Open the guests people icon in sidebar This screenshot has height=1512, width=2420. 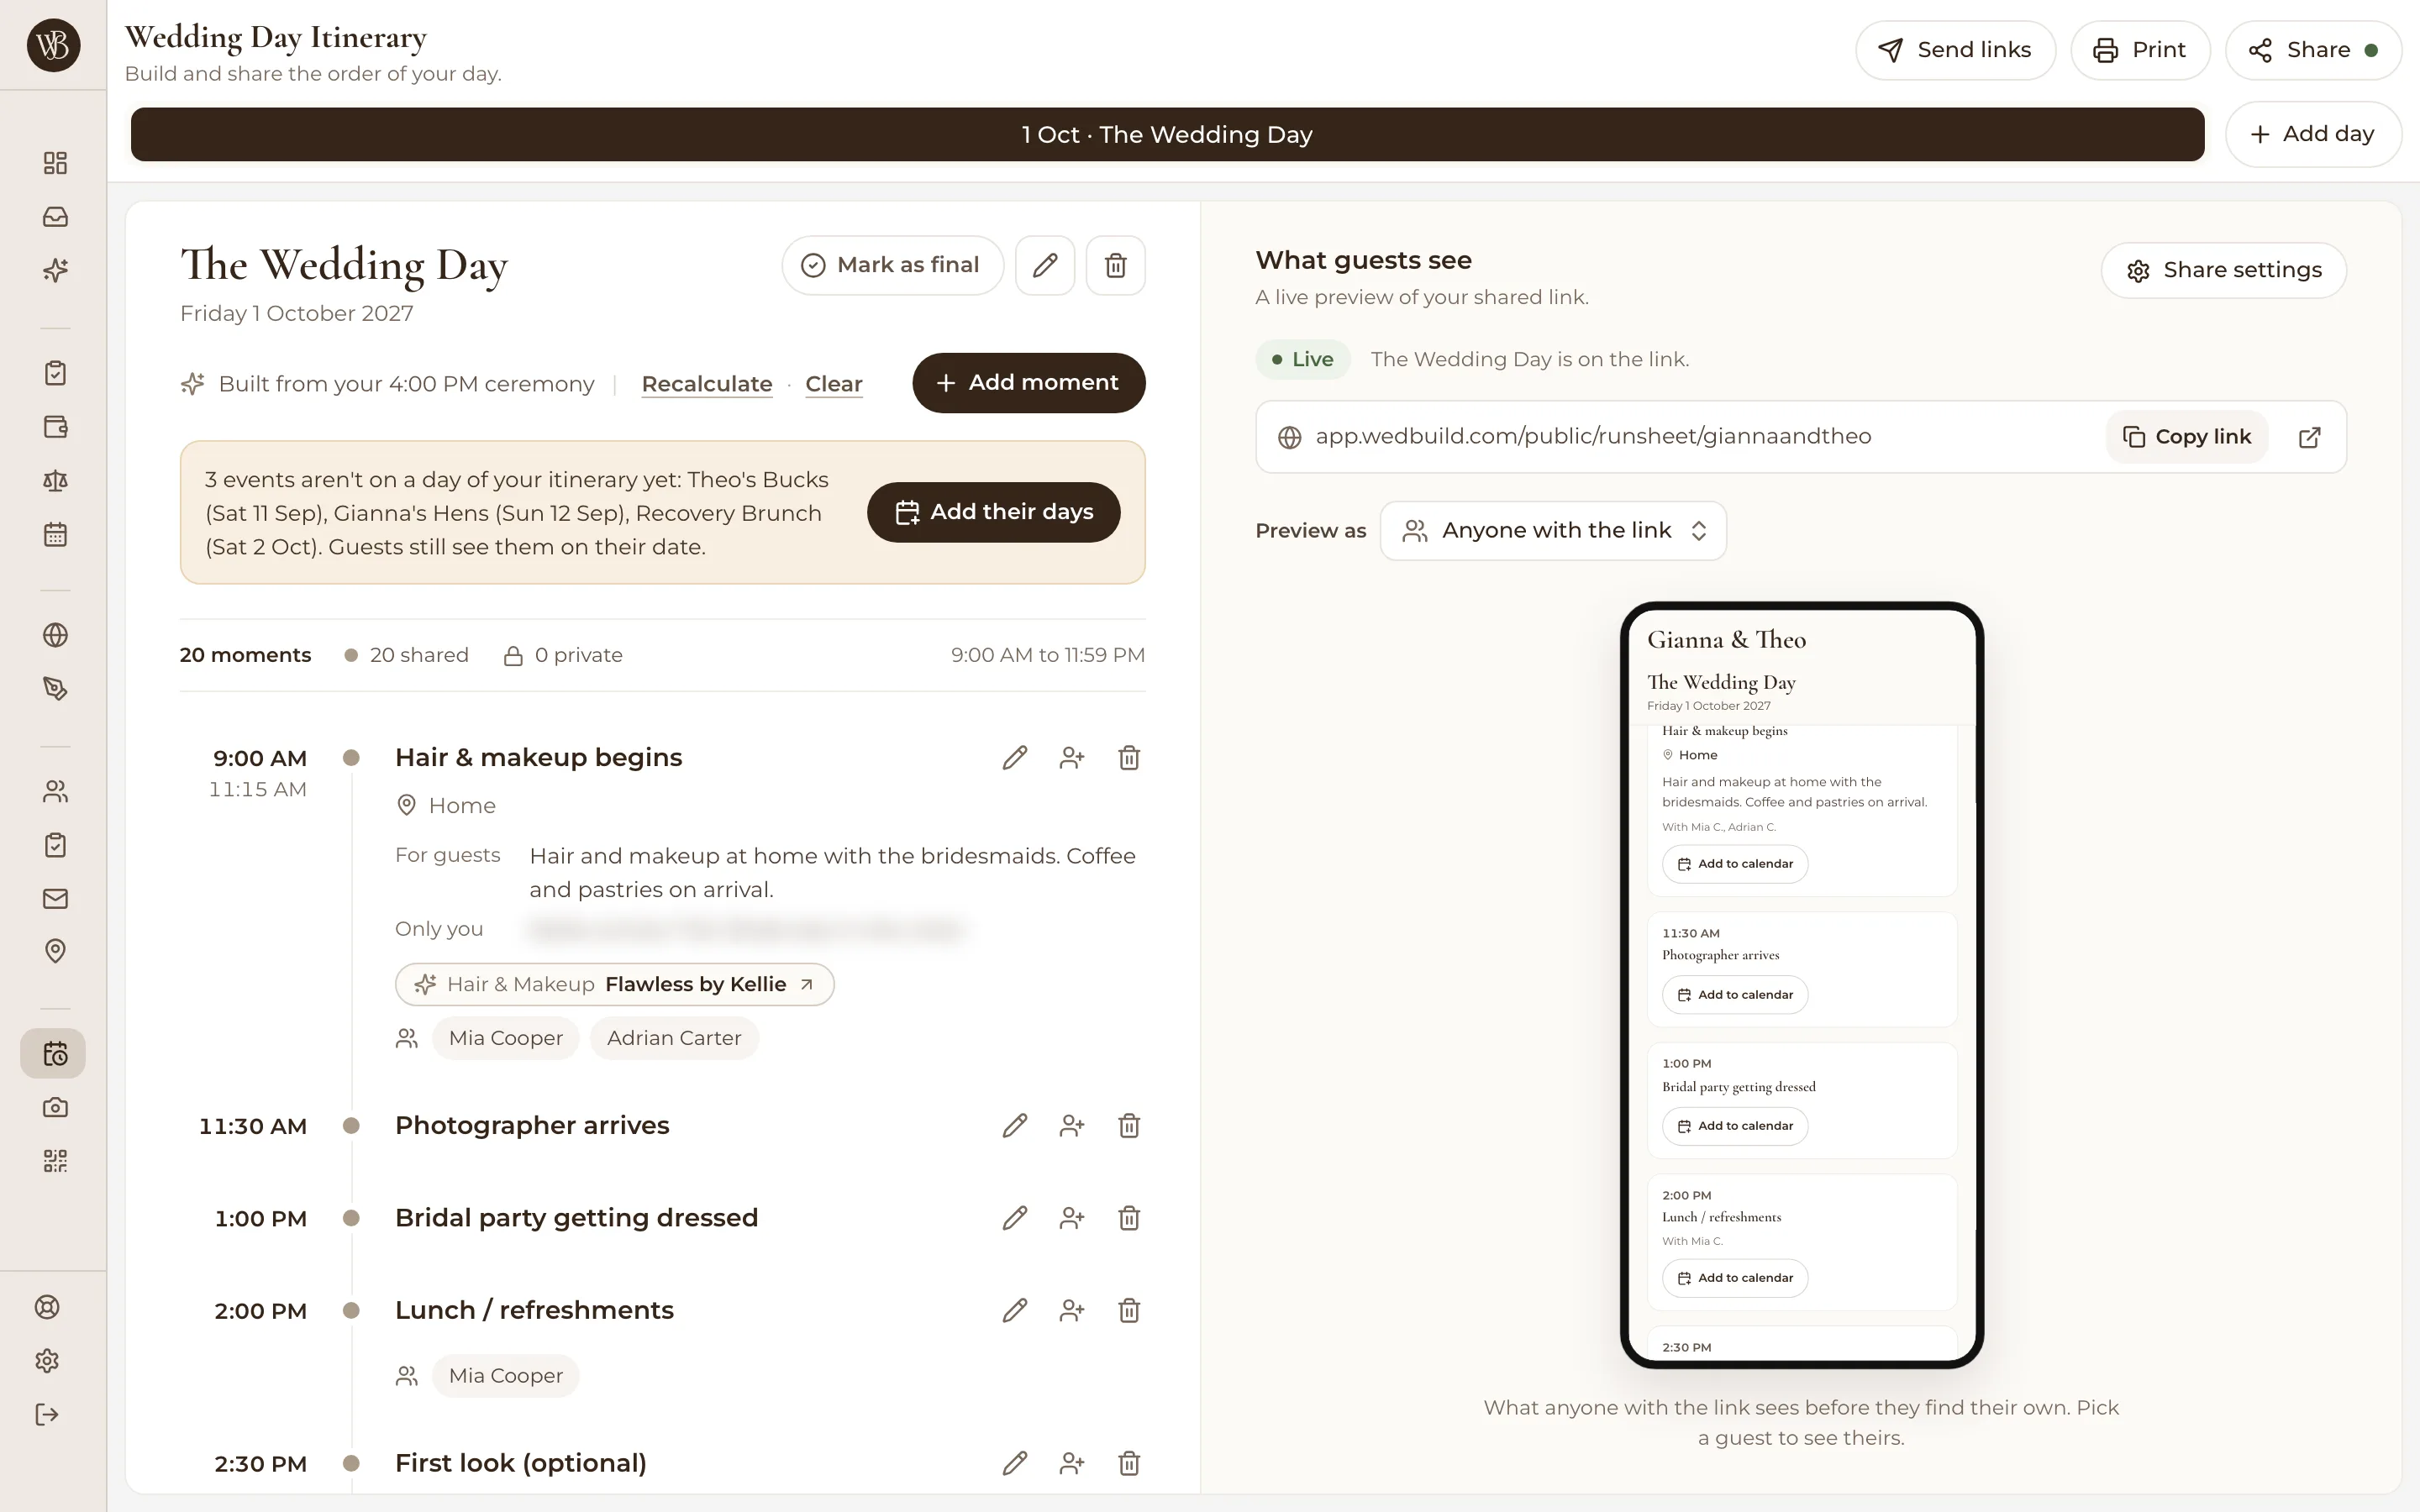[x=55, y=792]
